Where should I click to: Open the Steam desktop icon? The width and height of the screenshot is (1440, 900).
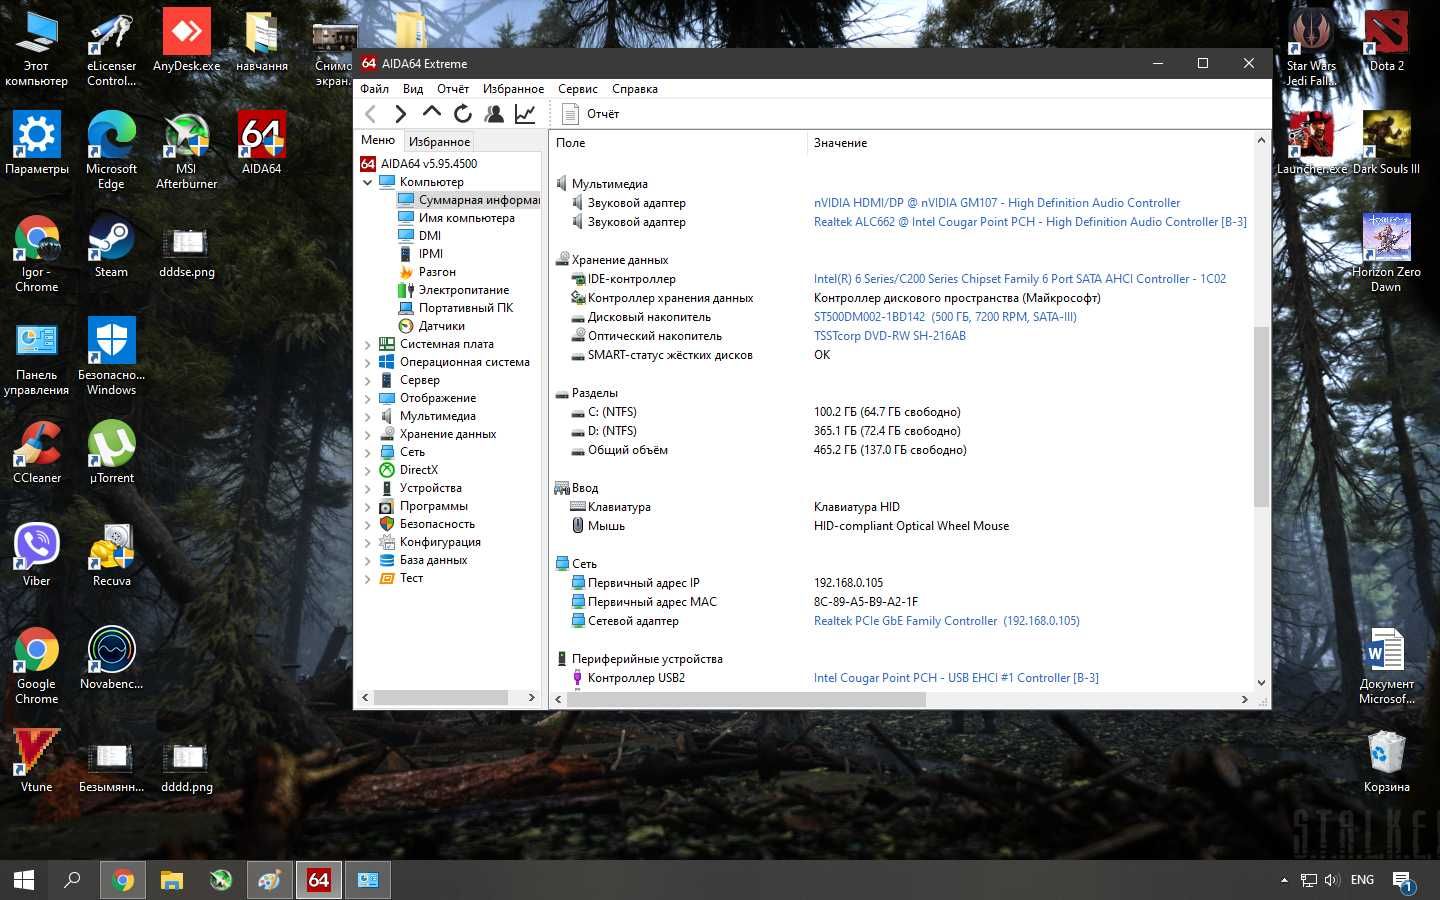pyautogui.click(x=111, y=247)
